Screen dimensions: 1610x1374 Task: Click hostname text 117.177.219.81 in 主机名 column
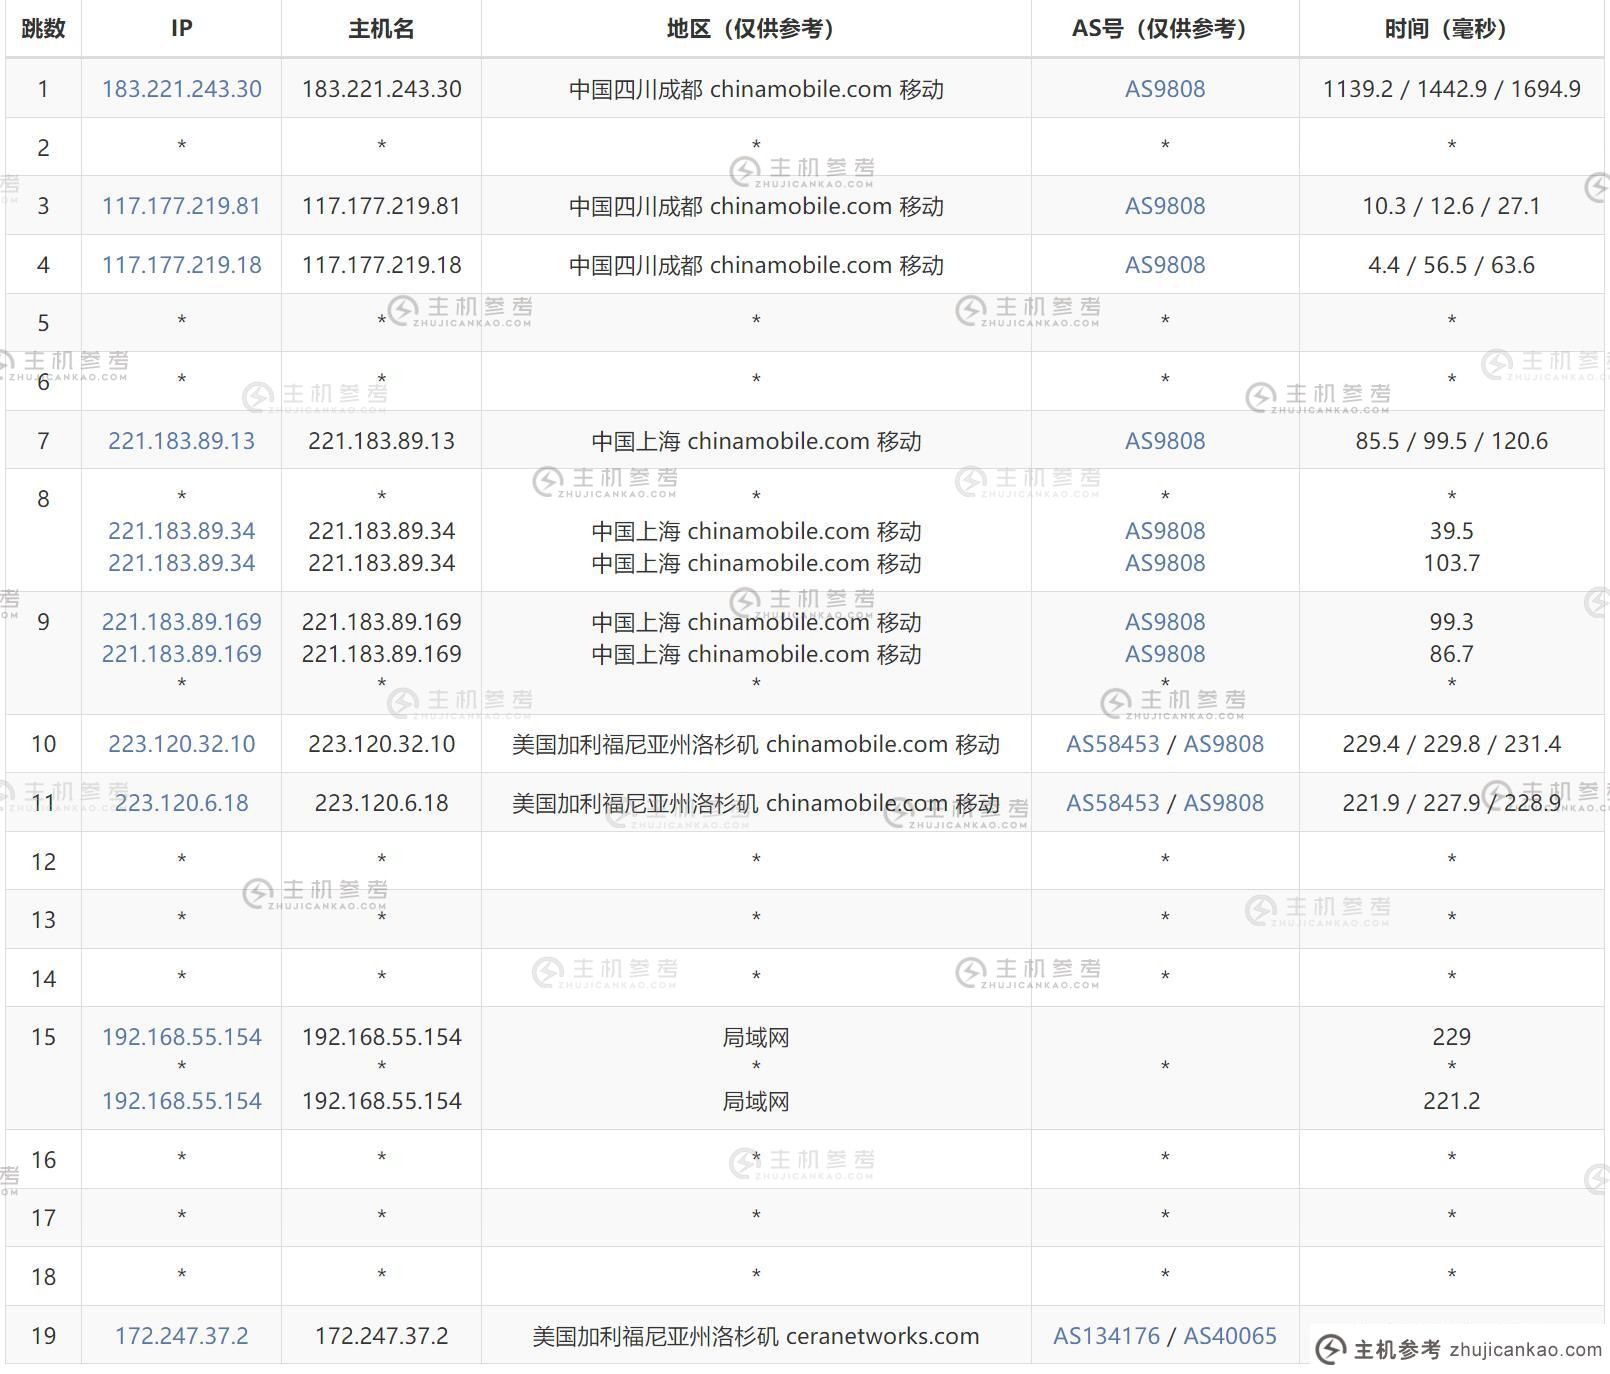(381, 206)
